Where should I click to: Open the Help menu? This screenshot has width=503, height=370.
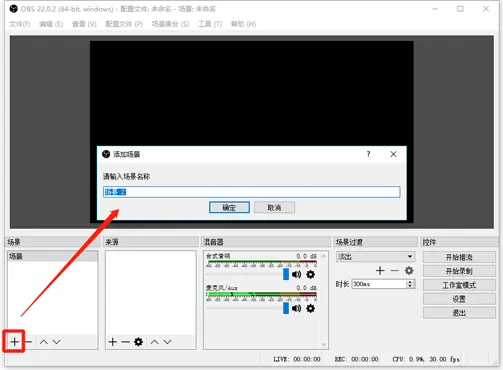pyautogui.click(x=243, y=24)
